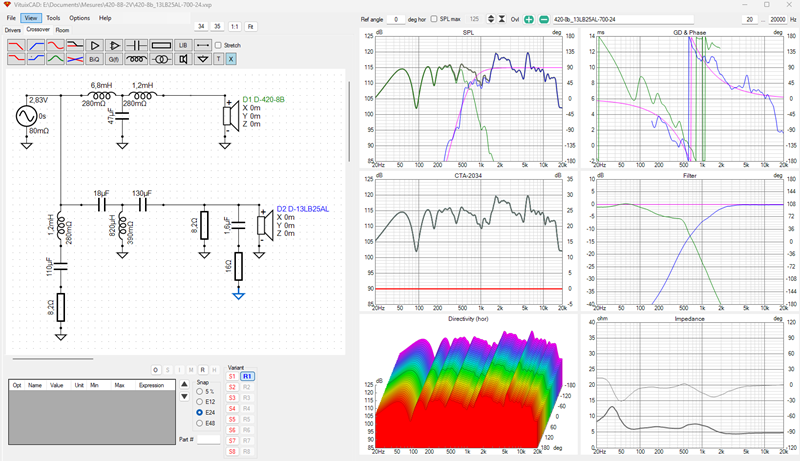Open the Tools menu

click(53, 18)
